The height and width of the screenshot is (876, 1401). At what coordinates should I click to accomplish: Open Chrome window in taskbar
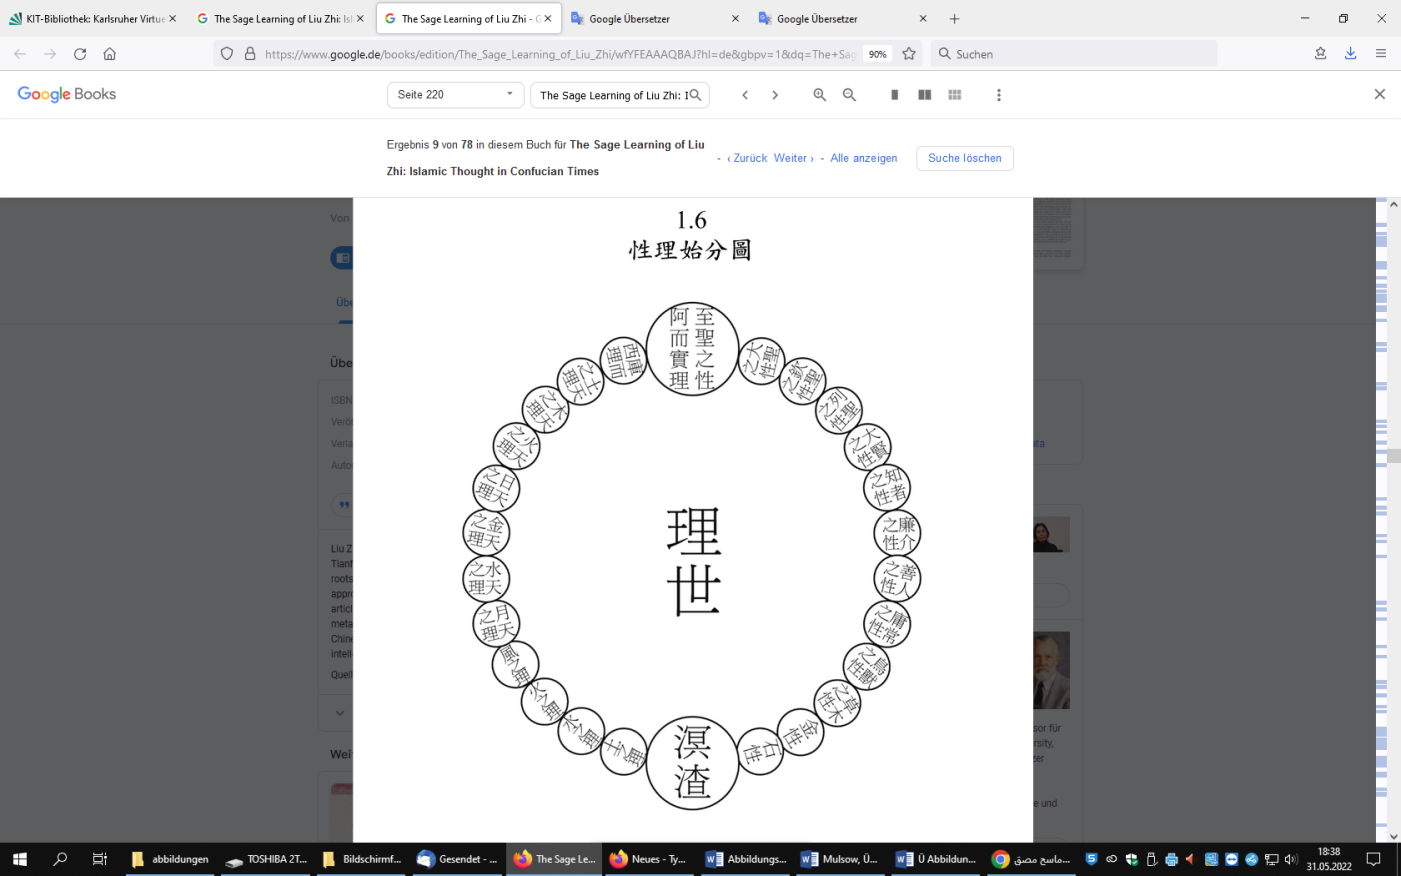(x=1031, y=859)
